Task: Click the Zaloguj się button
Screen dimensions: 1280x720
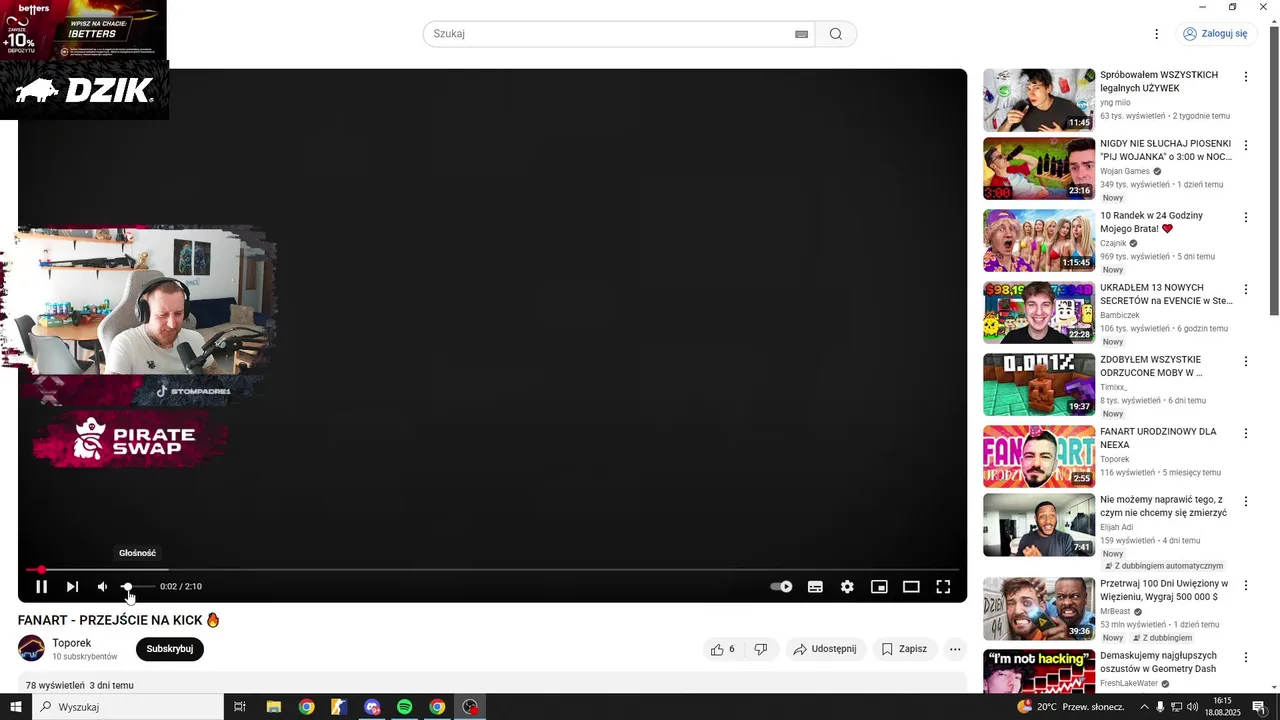Action: [x=1216, y=34]
